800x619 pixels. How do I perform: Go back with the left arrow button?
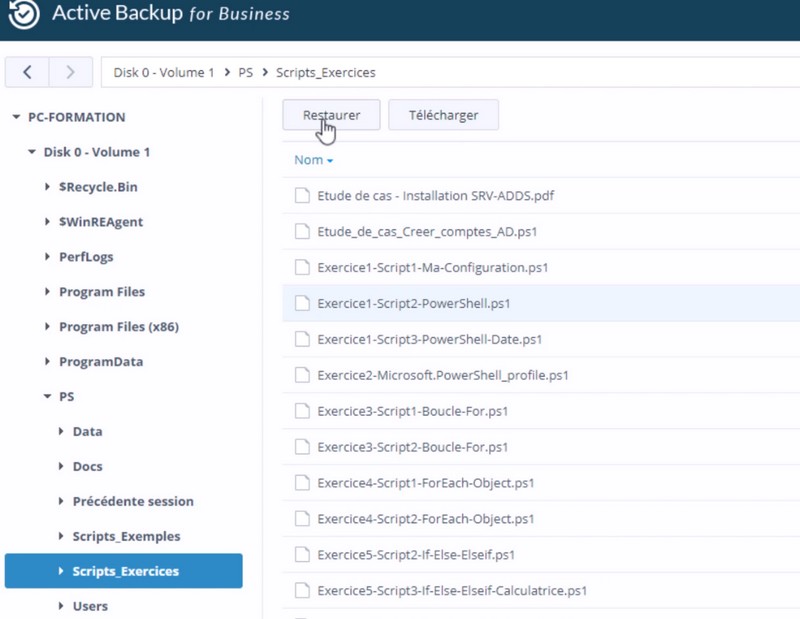point(27,72)
